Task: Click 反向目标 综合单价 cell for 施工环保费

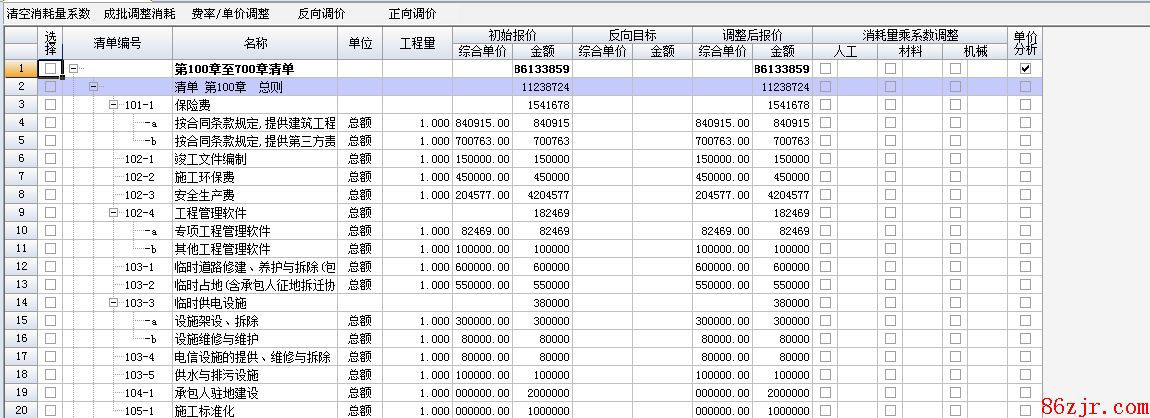Action: 602,177
